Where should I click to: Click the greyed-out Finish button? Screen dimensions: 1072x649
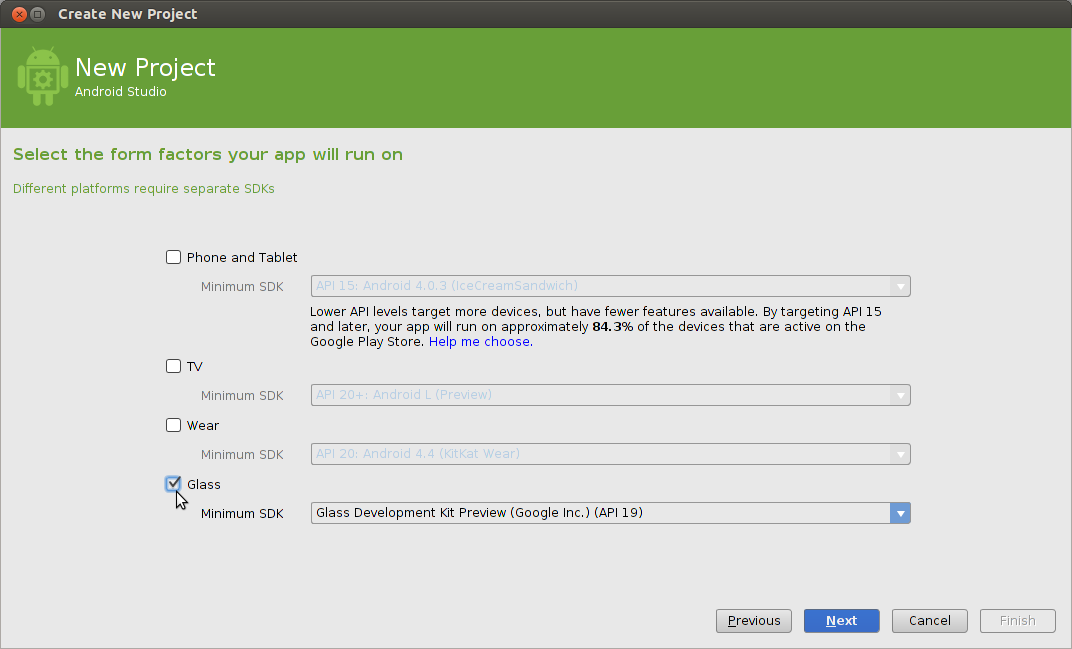pyautogui.click(x=1017, y=621)
